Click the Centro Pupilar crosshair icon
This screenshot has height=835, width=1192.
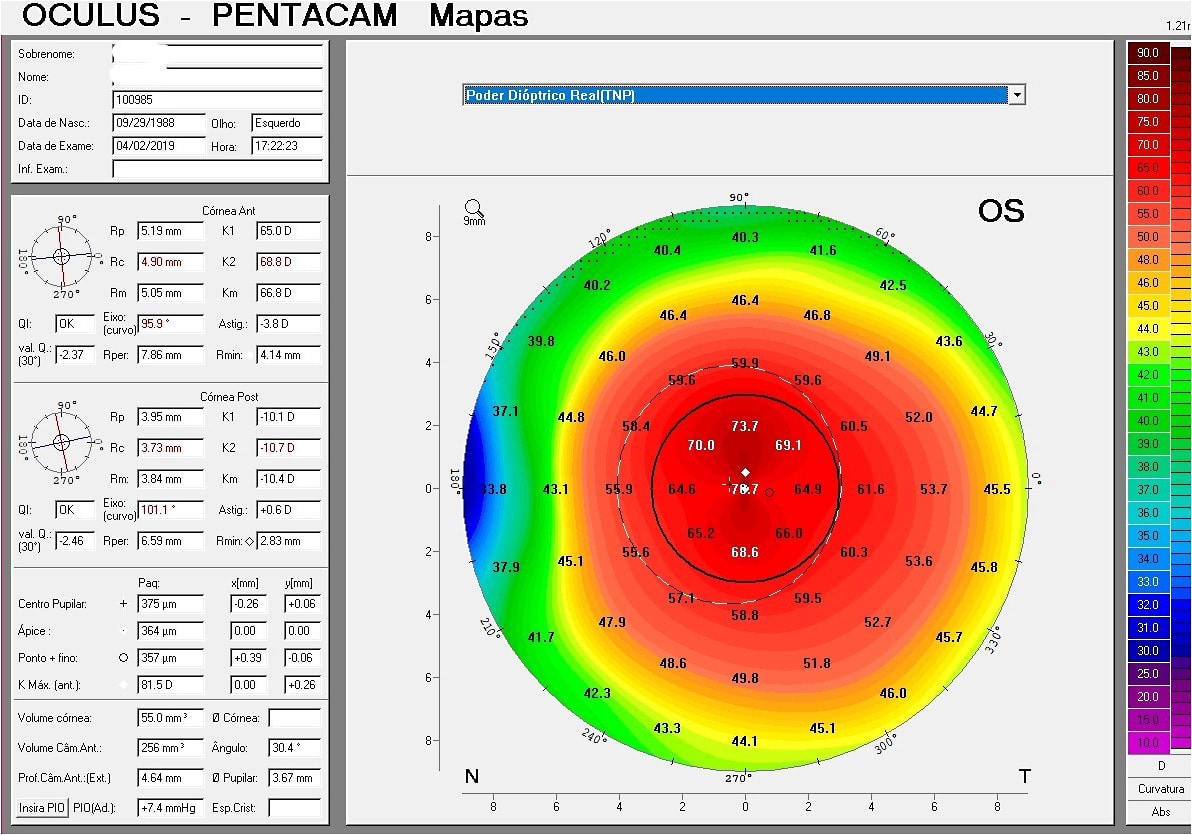pyautogui.click(x=123, y=604)
